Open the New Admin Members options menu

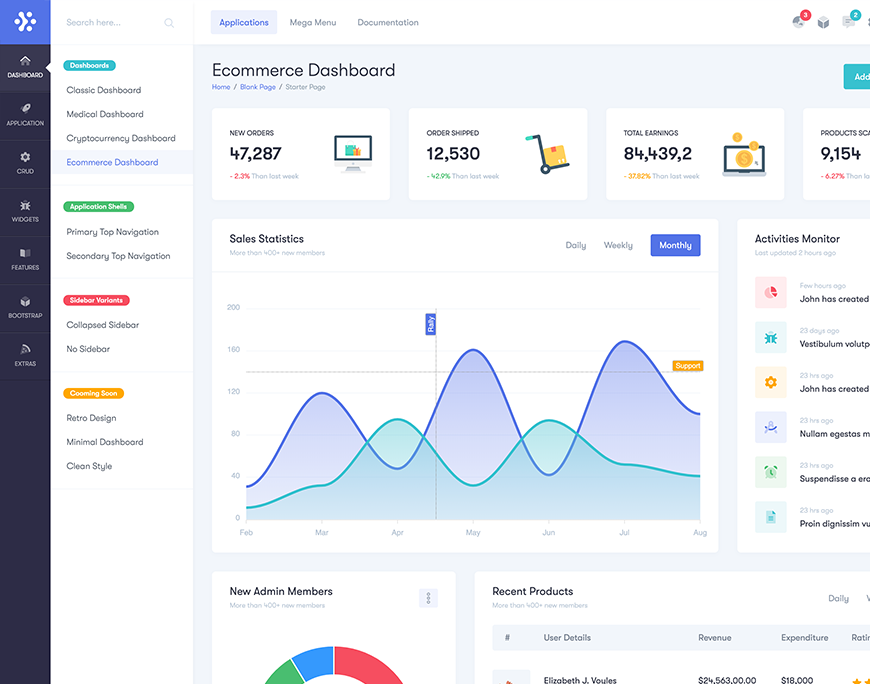(x=428, y=598)
